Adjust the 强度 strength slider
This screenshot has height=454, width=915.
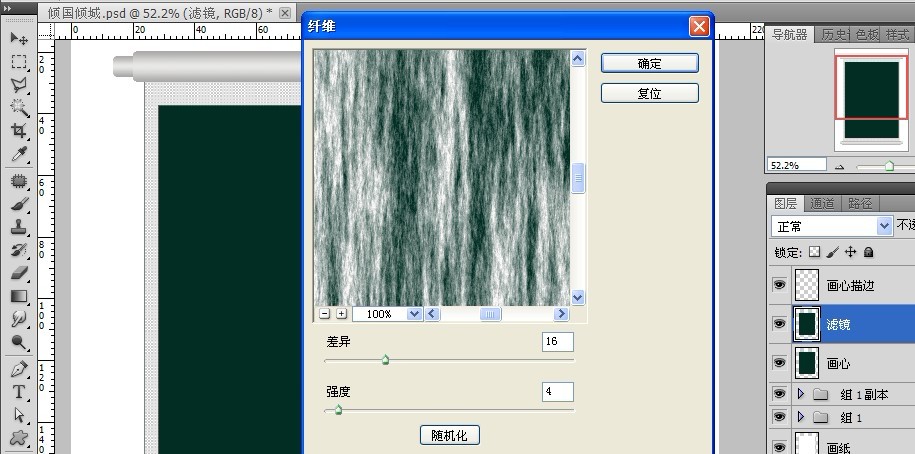(x=338, y=410)
